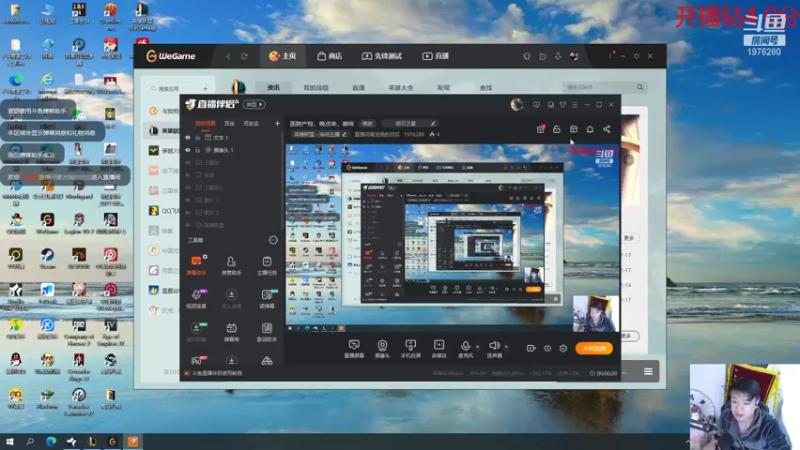Add 摄像头 camera source
800x450 pixels.
click(382, 349)
